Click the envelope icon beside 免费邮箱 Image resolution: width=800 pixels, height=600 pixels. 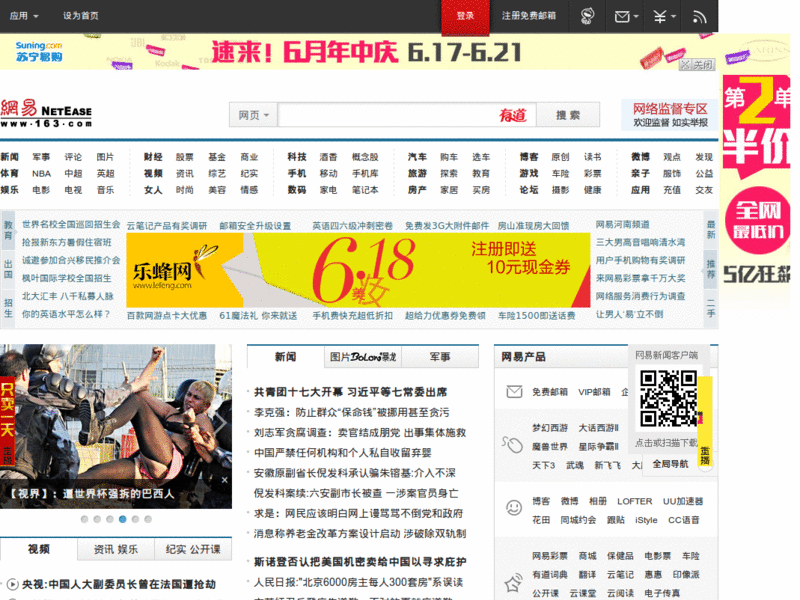point(512,390)
